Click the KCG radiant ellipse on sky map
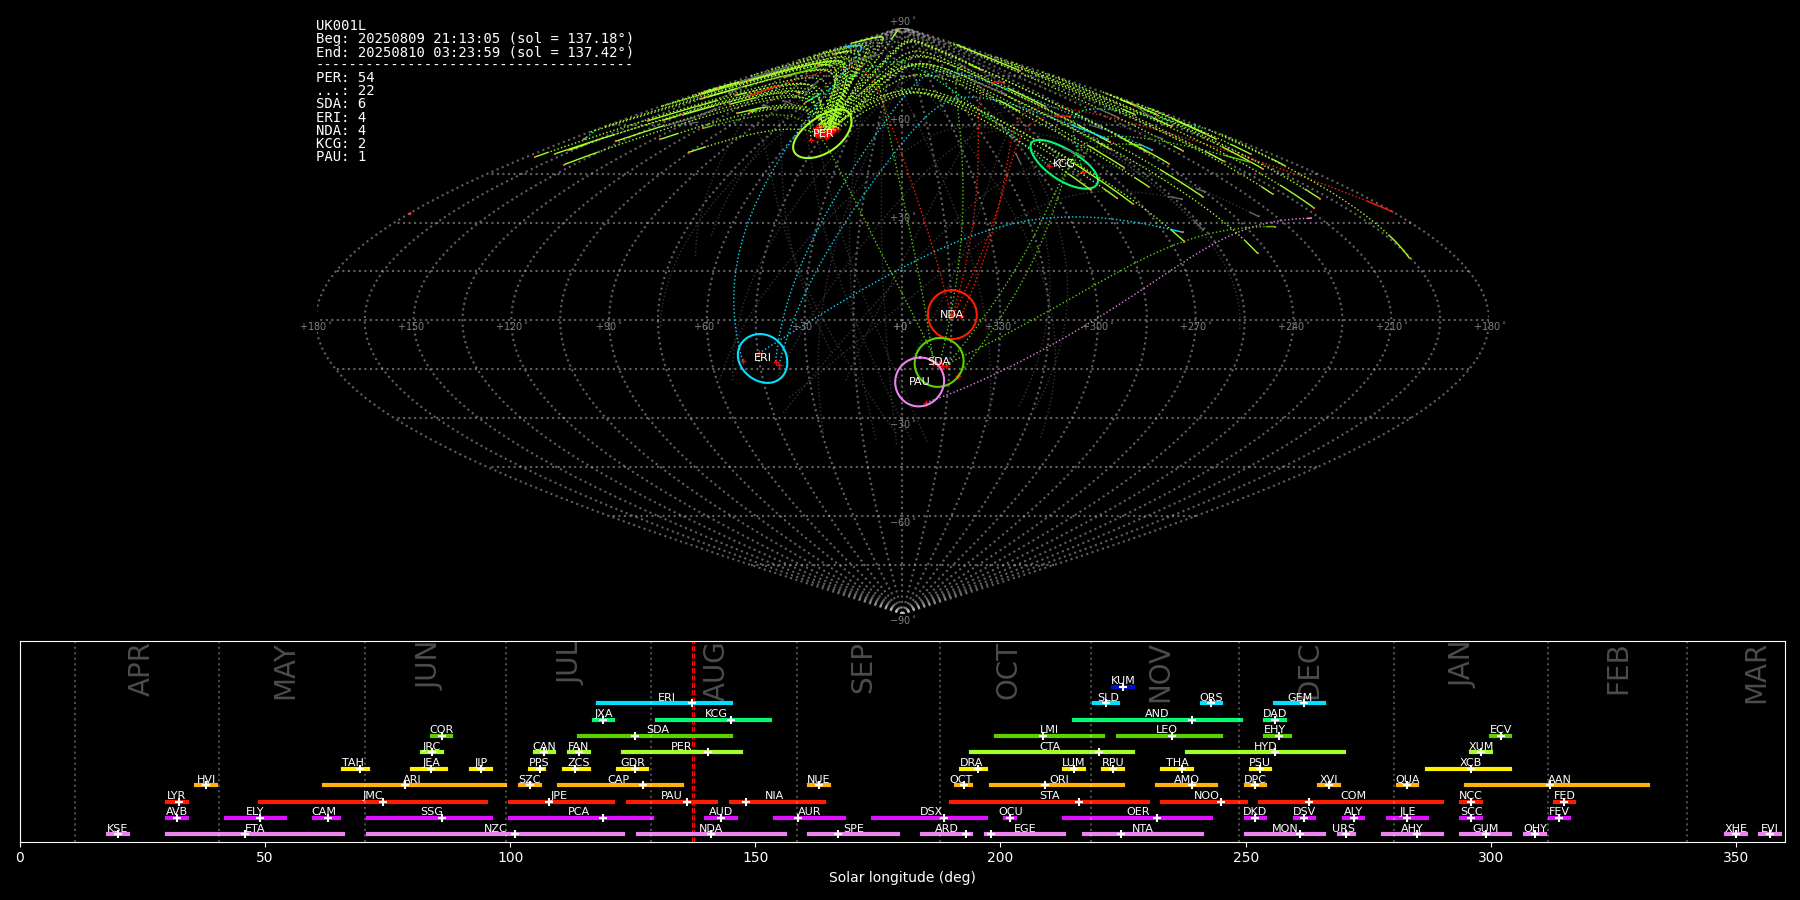Screen dimensions: 1800x900 point(1064,164)
